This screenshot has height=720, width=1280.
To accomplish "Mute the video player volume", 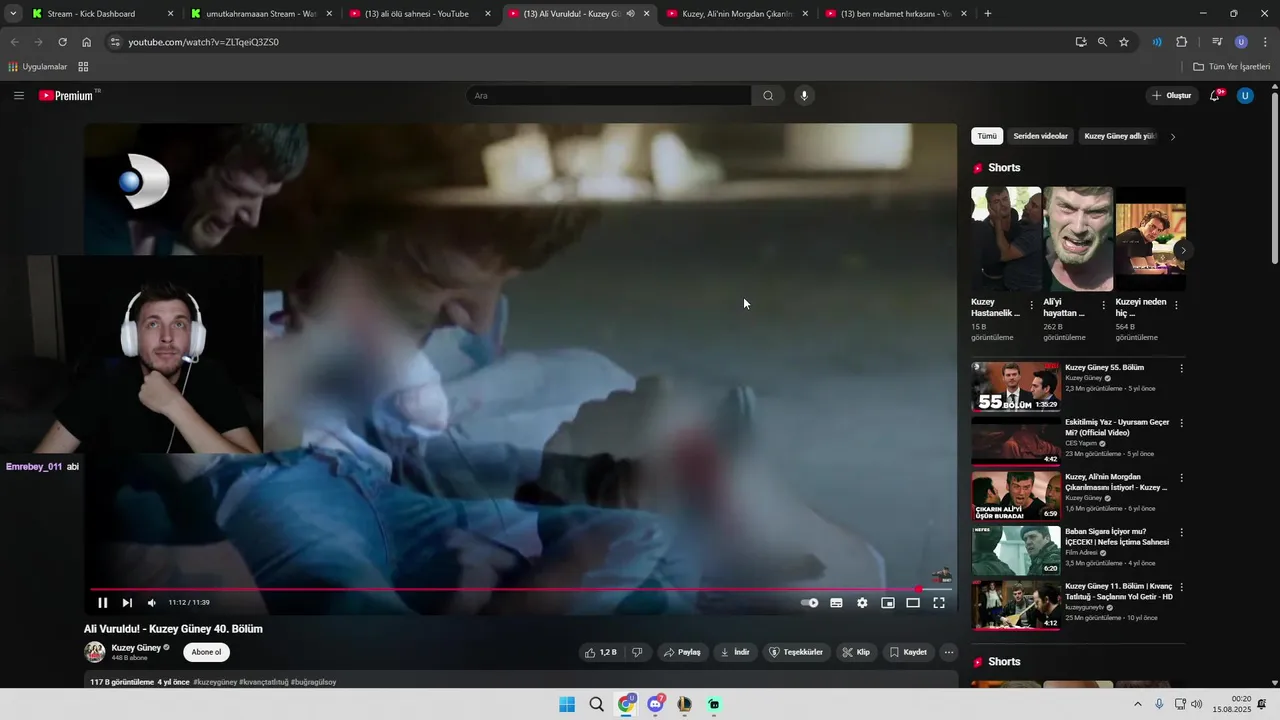I will tap(152, 603).
